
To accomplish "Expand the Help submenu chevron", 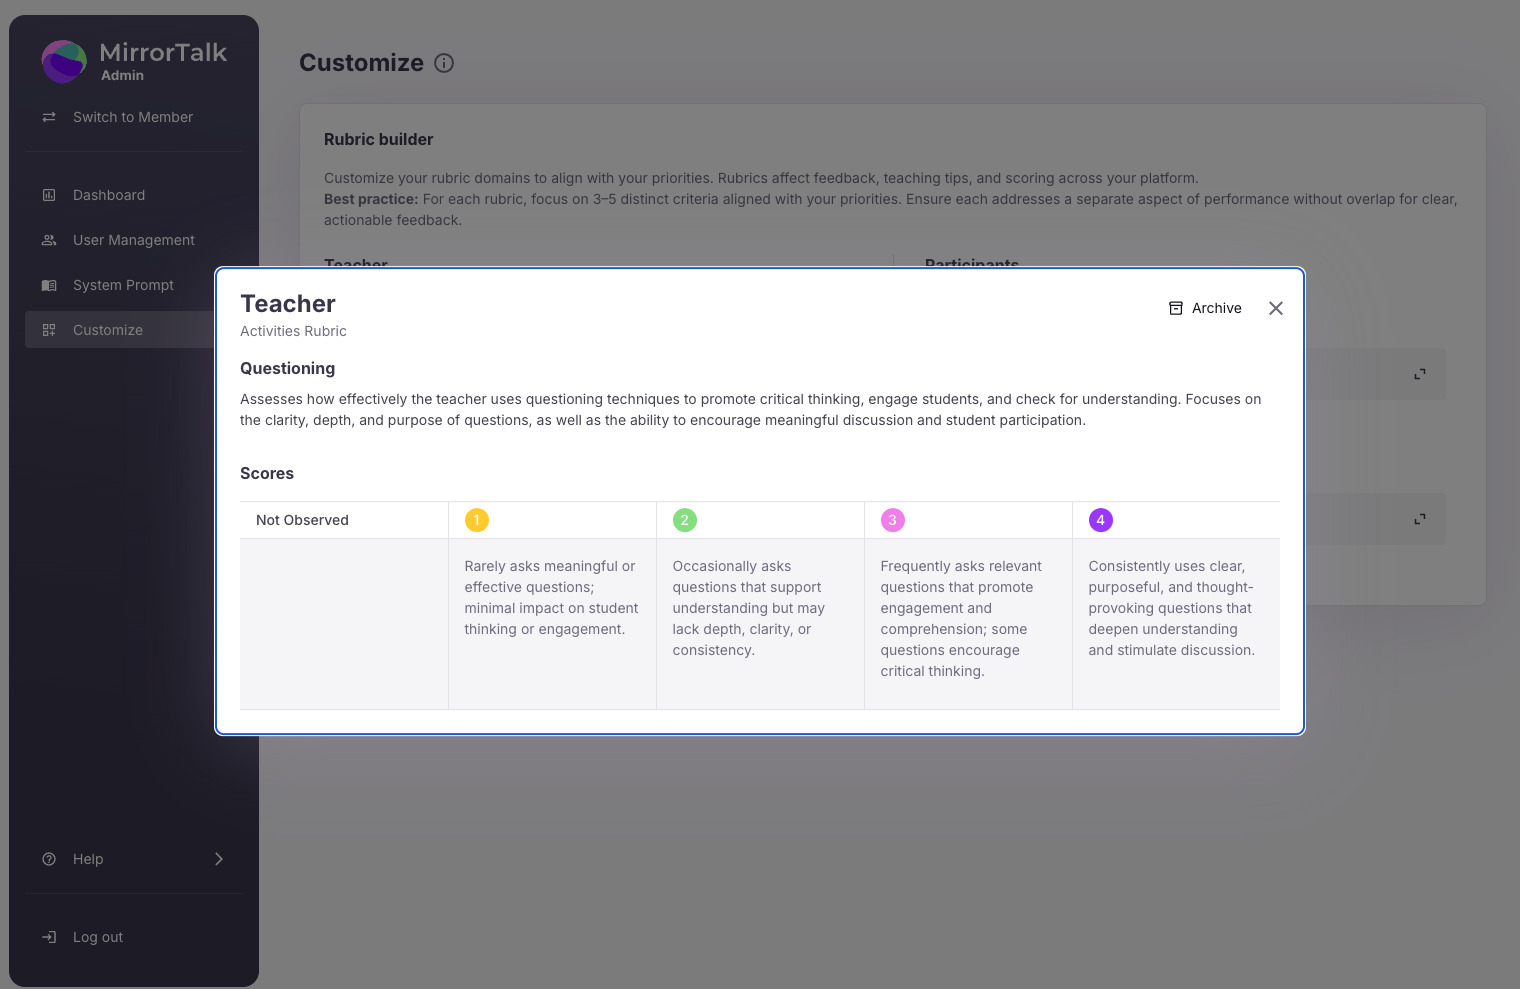I will coord(219,859).
